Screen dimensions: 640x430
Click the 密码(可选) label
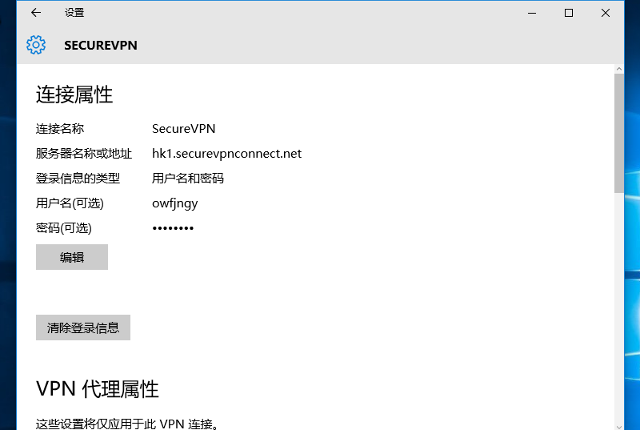coord(64,228)
